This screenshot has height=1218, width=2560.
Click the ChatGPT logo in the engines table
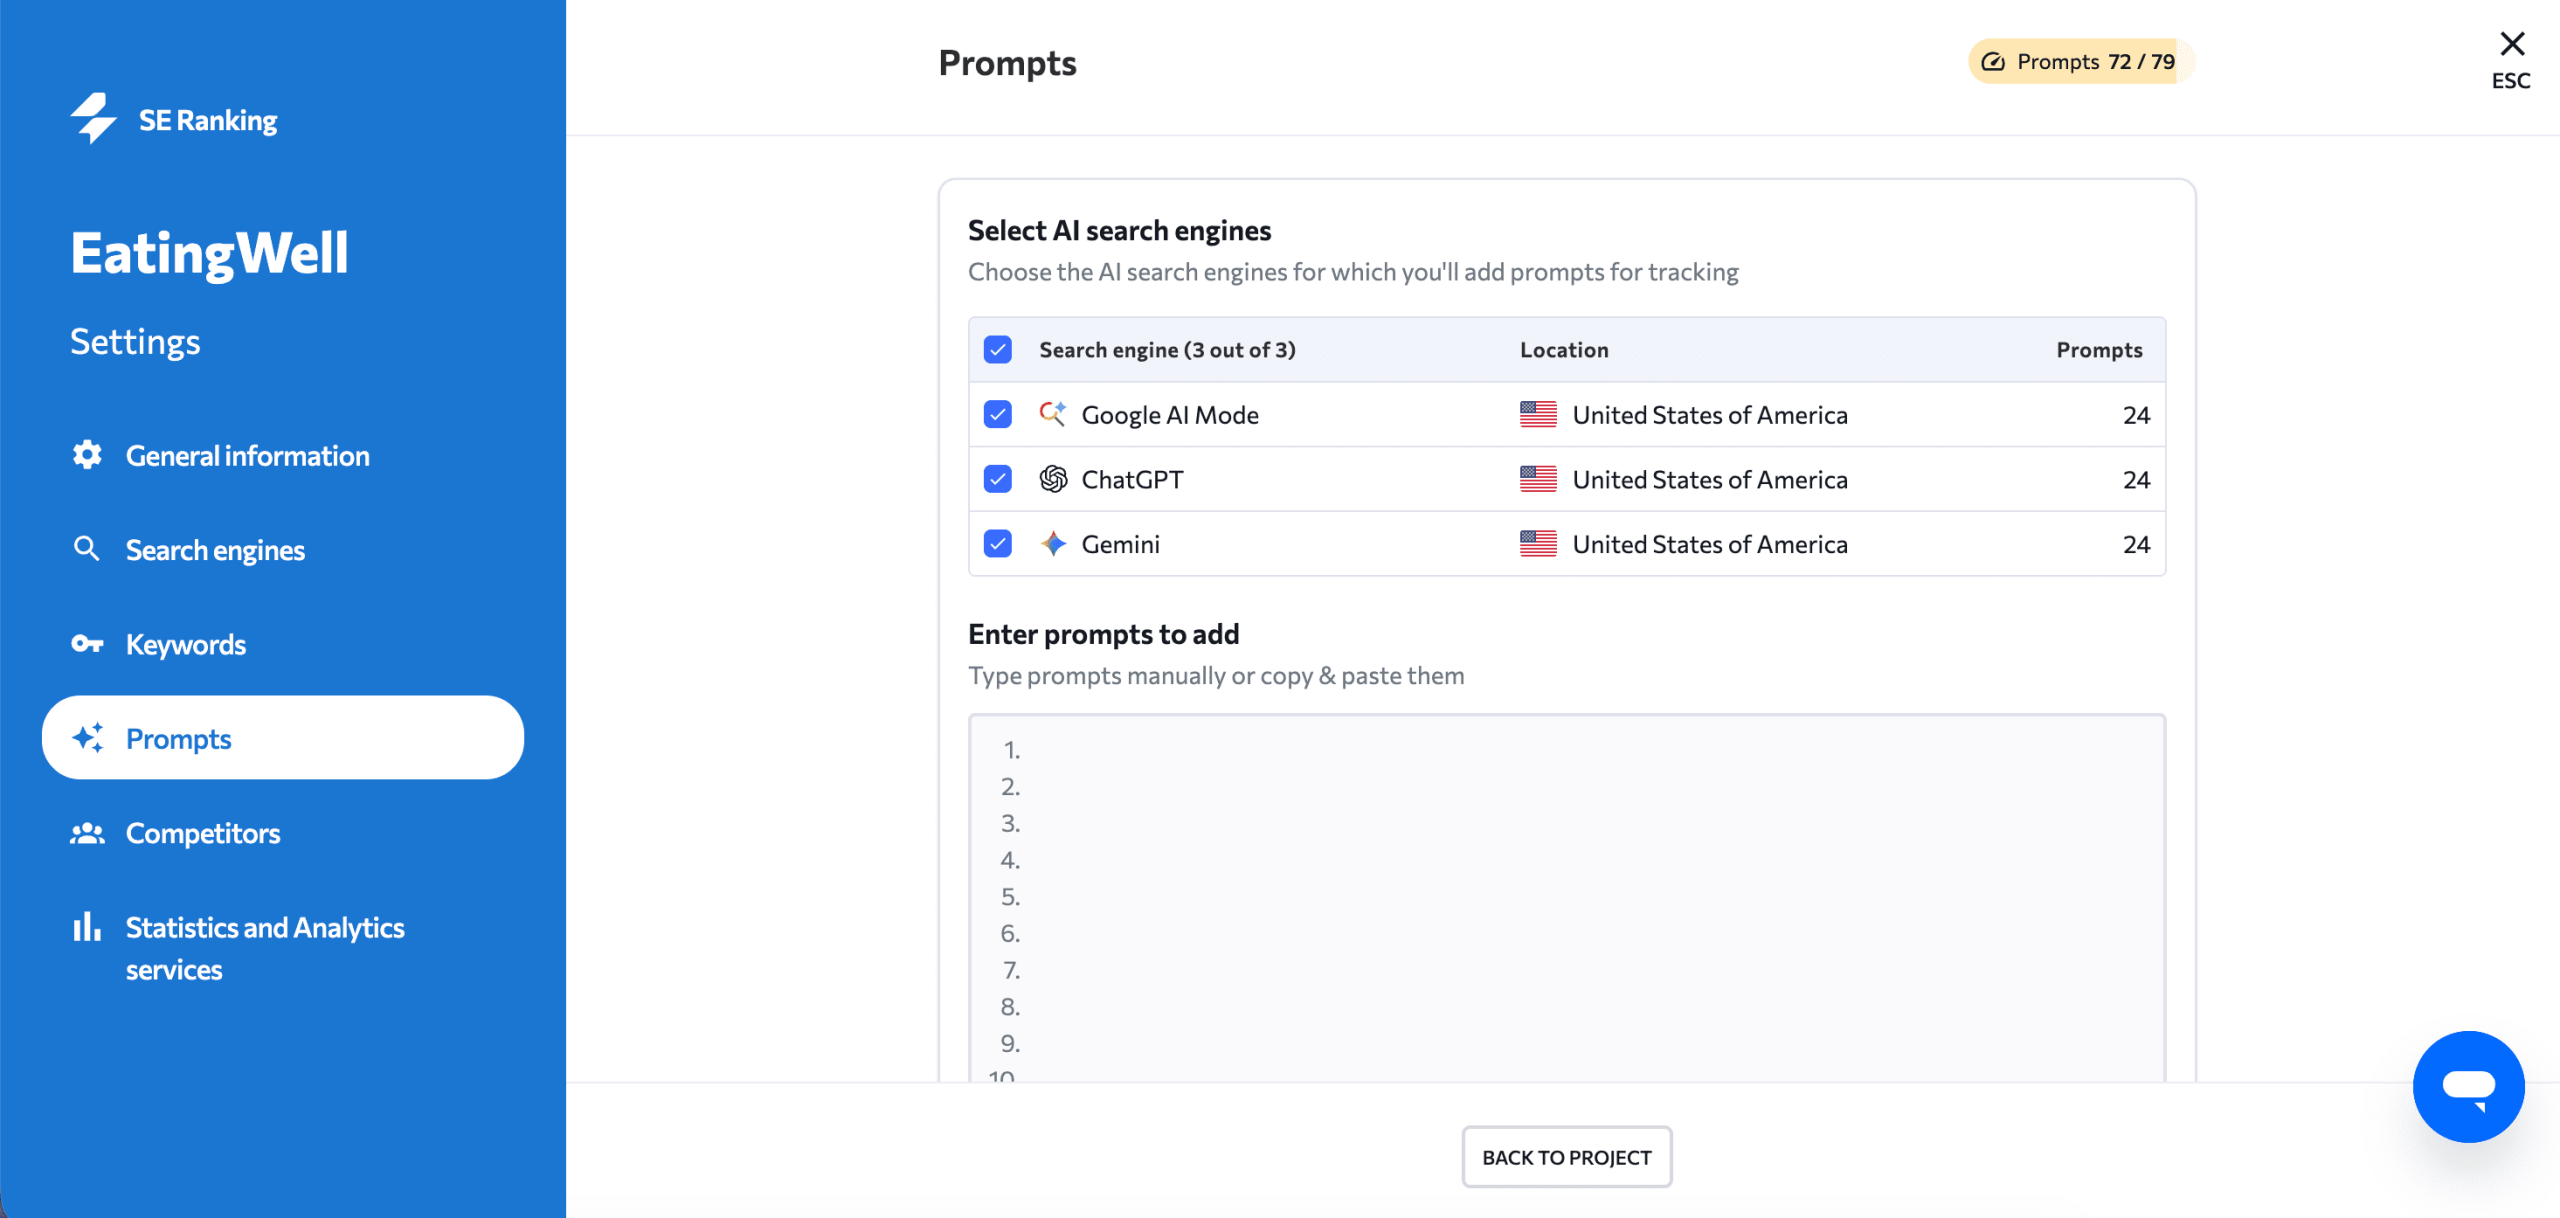pyautogui.click(x=1052, y=479)
